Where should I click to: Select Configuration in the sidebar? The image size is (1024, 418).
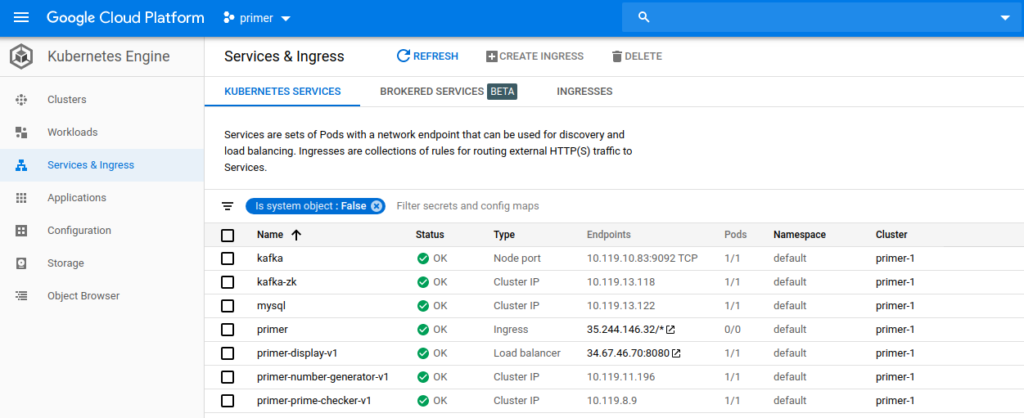(79, 230)
